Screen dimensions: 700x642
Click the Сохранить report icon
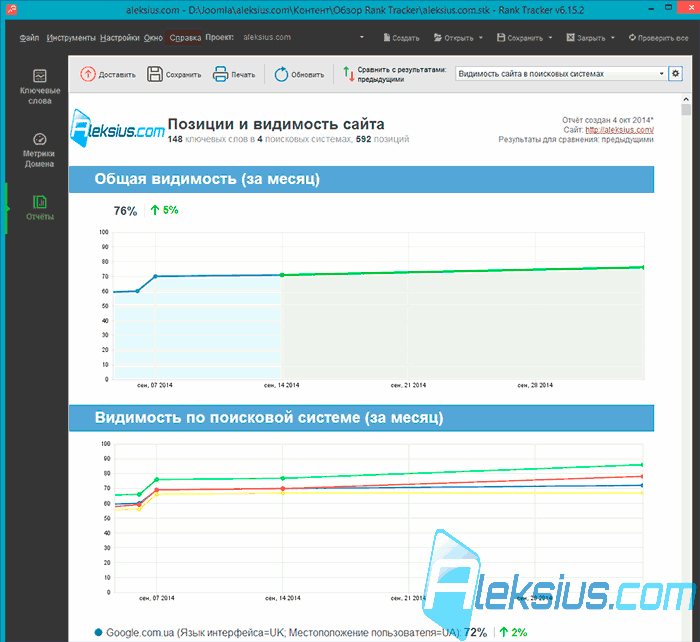coord(155,74)
